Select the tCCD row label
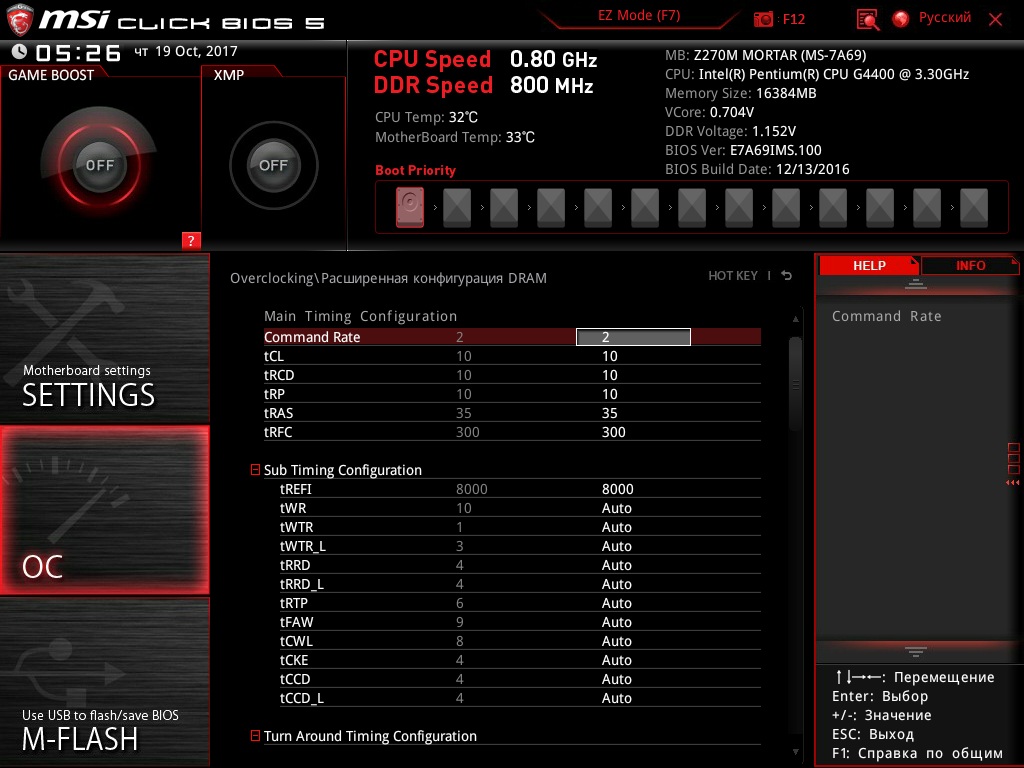The height and width of the screenshot is (768, 1024). coord(295,679)
